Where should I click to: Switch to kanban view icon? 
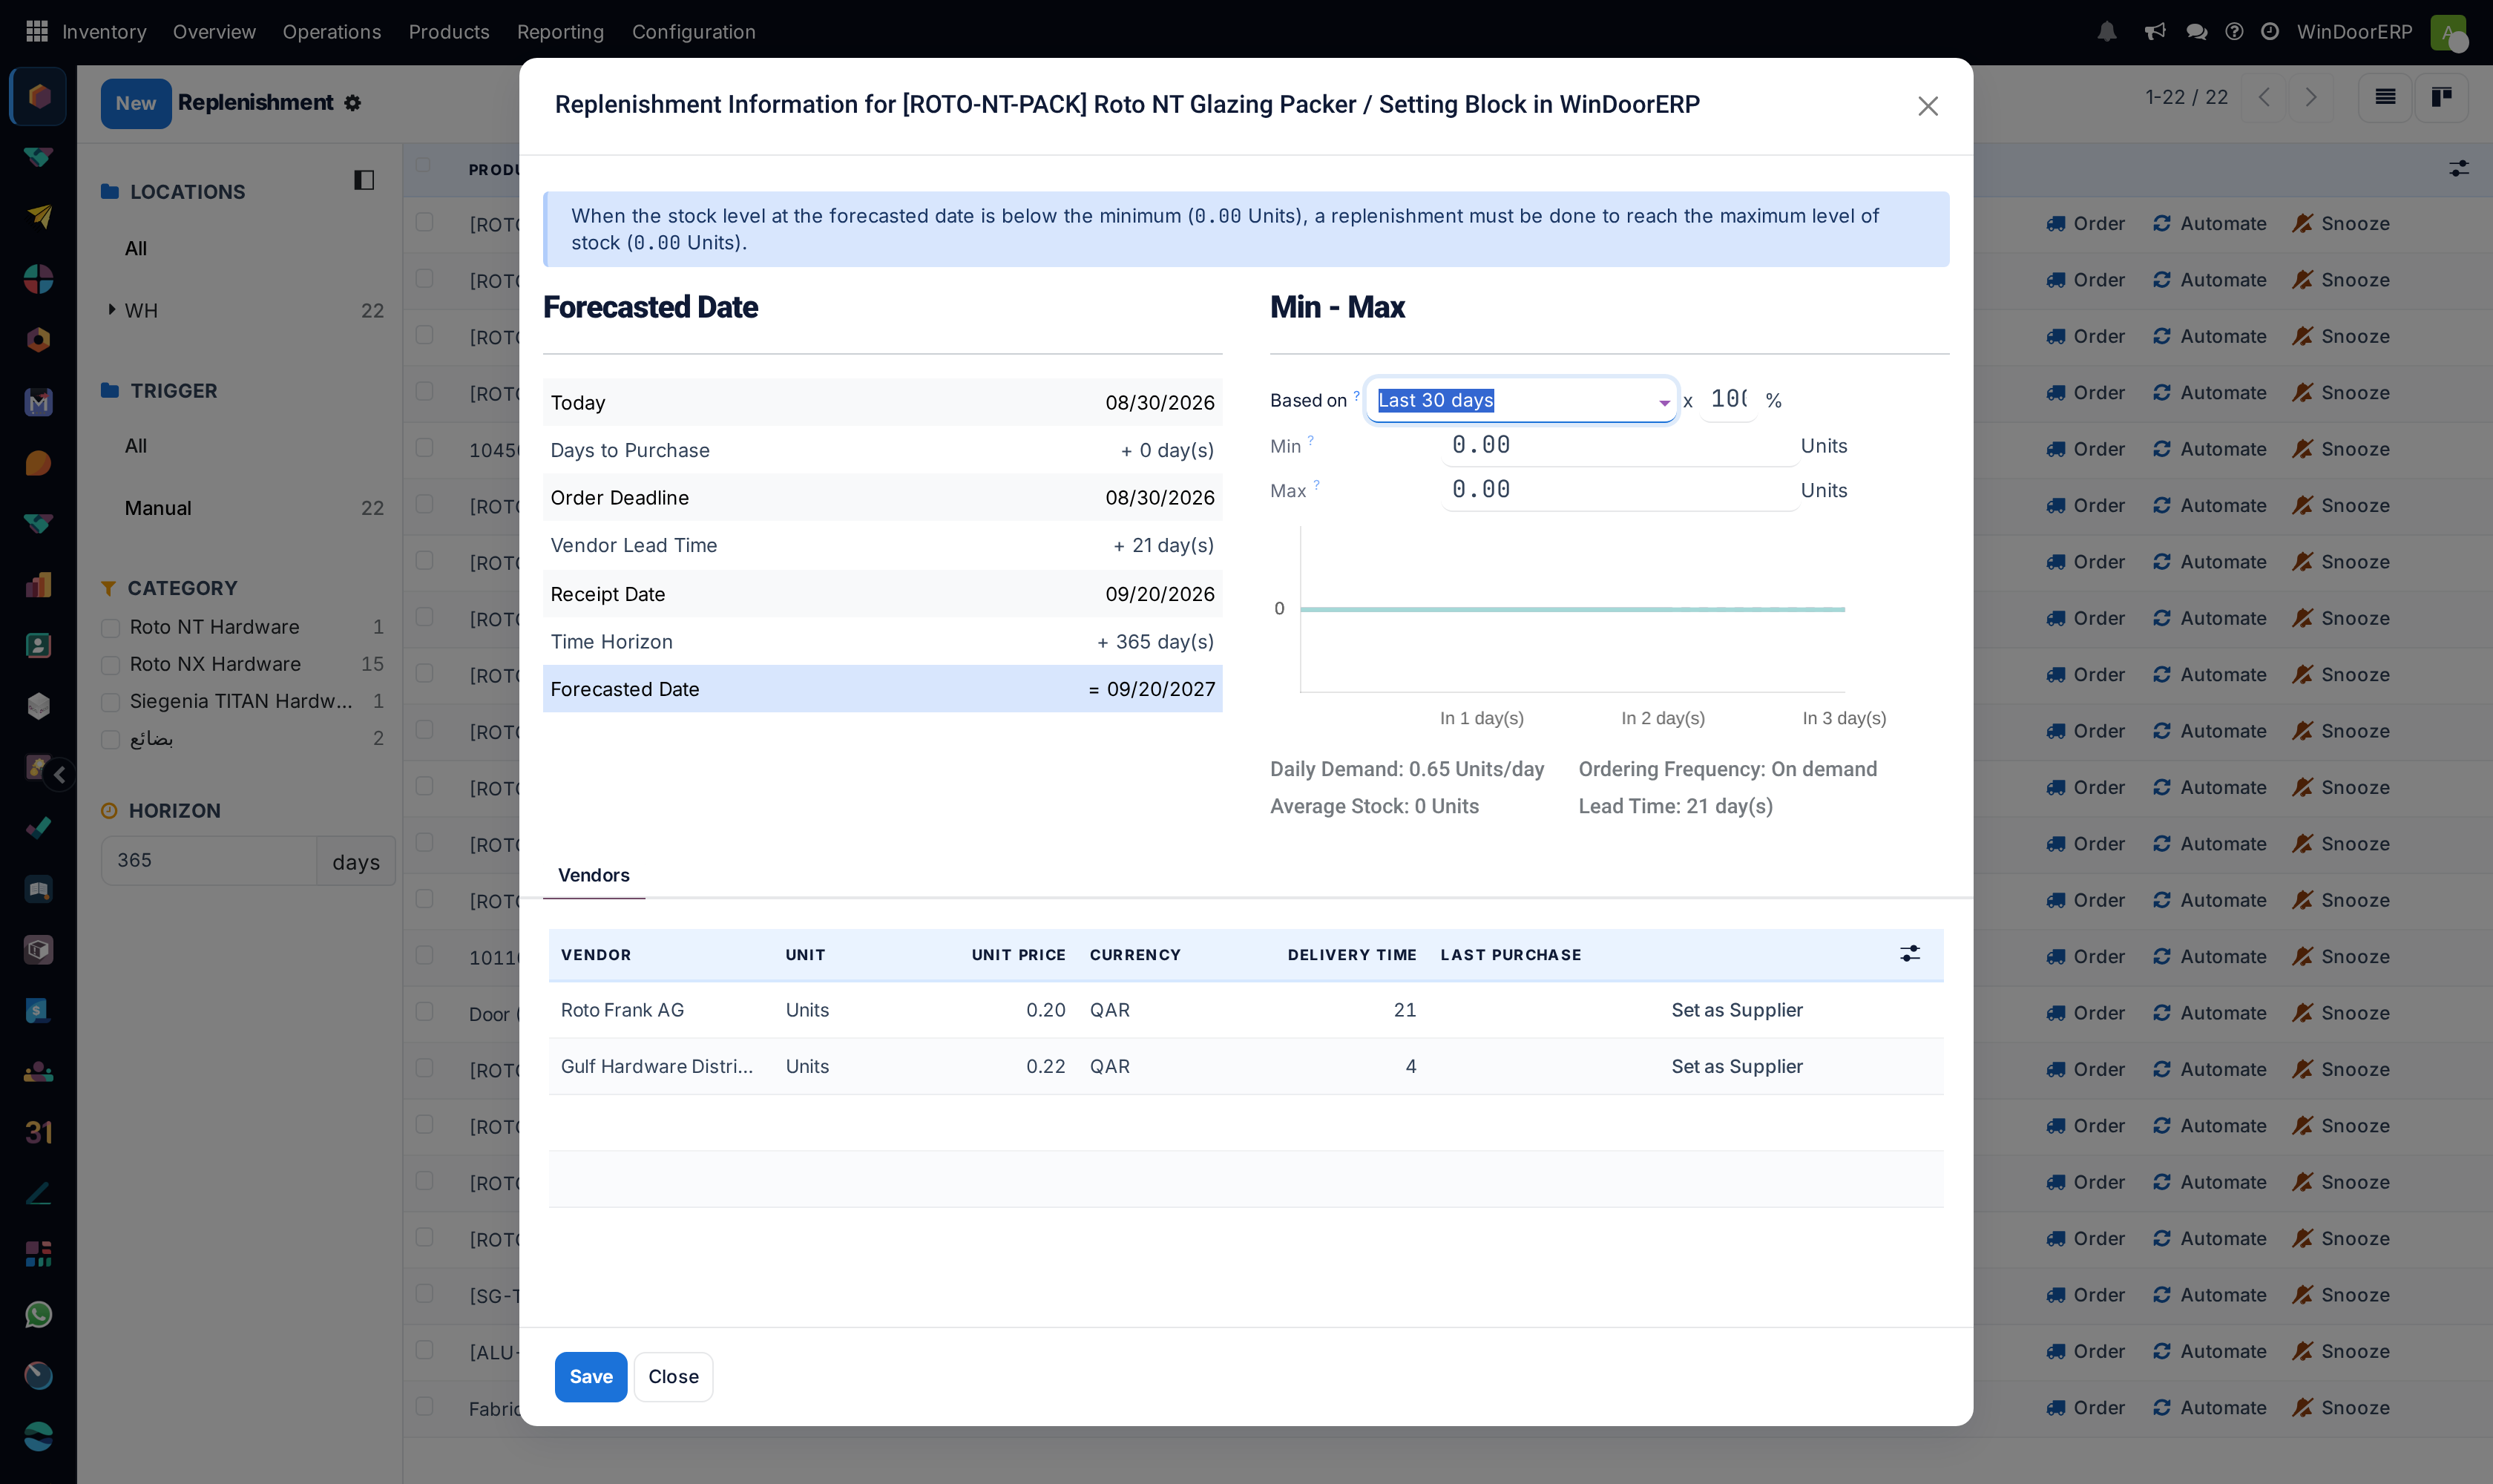[2441, 97]
